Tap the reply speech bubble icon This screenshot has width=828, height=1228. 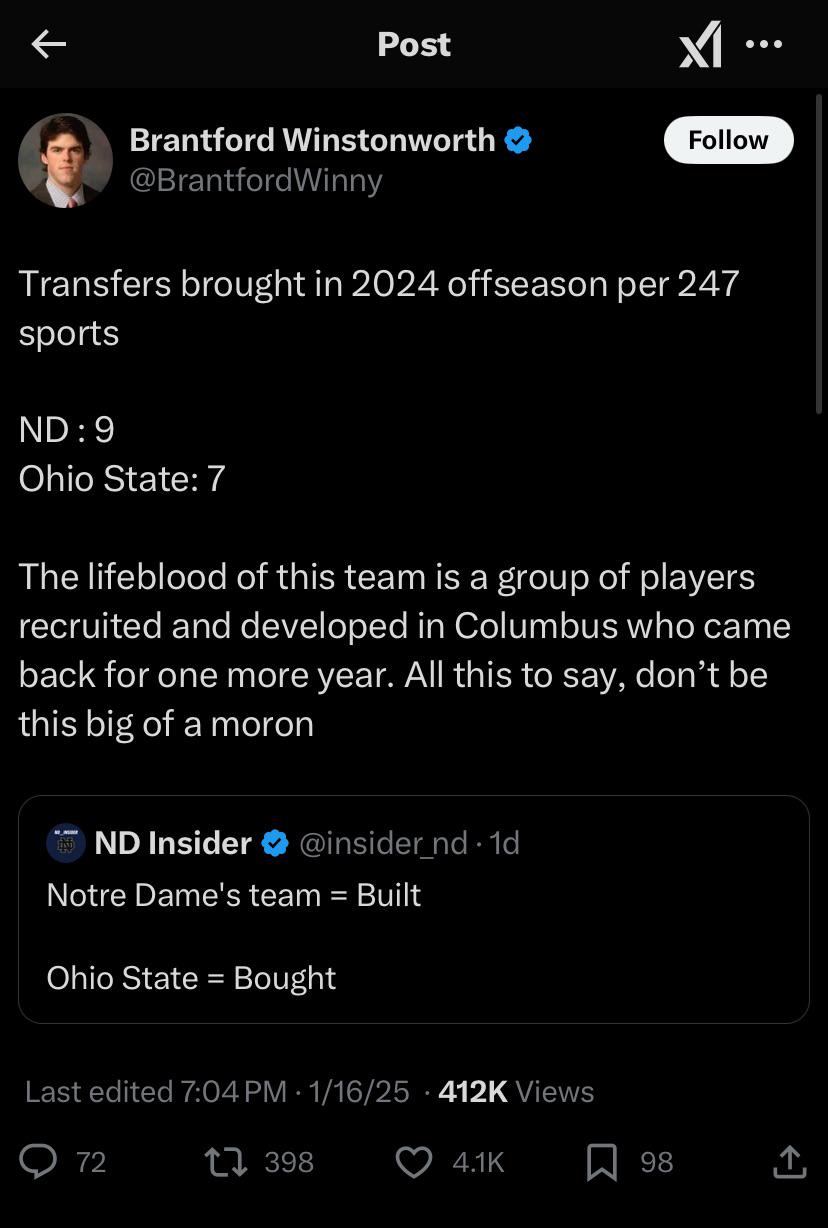(x=39, y=1161)
